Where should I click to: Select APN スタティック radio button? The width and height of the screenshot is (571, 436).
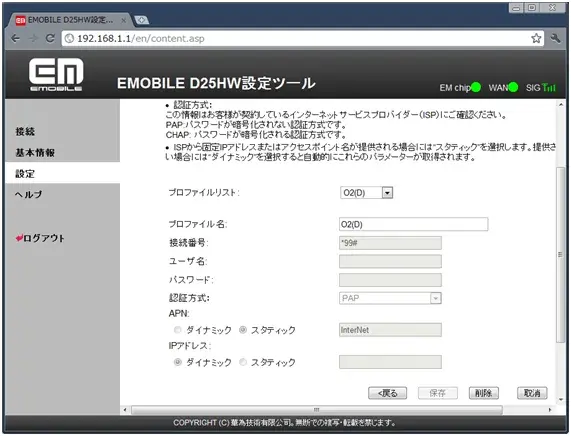pyautogui.click(x=243, y=330)
